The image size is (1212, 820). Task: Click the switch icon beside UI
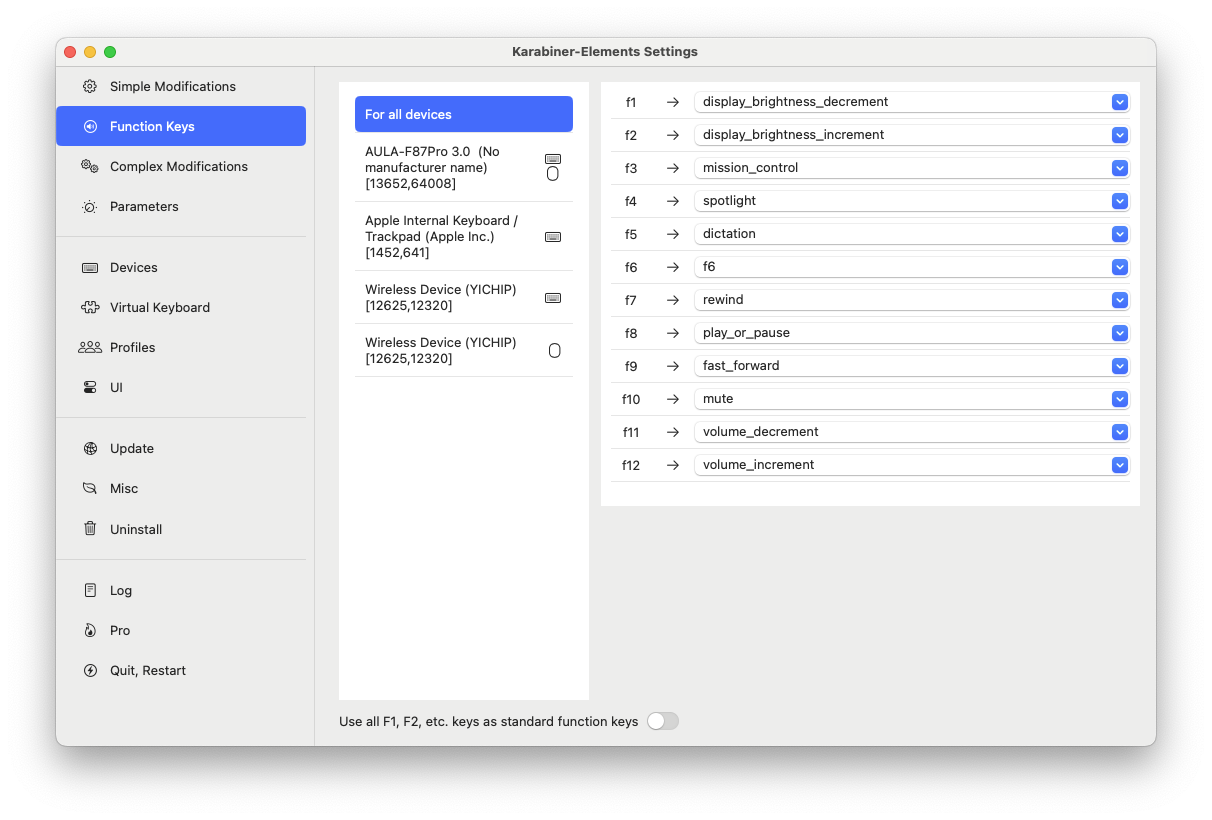[90, 387]
